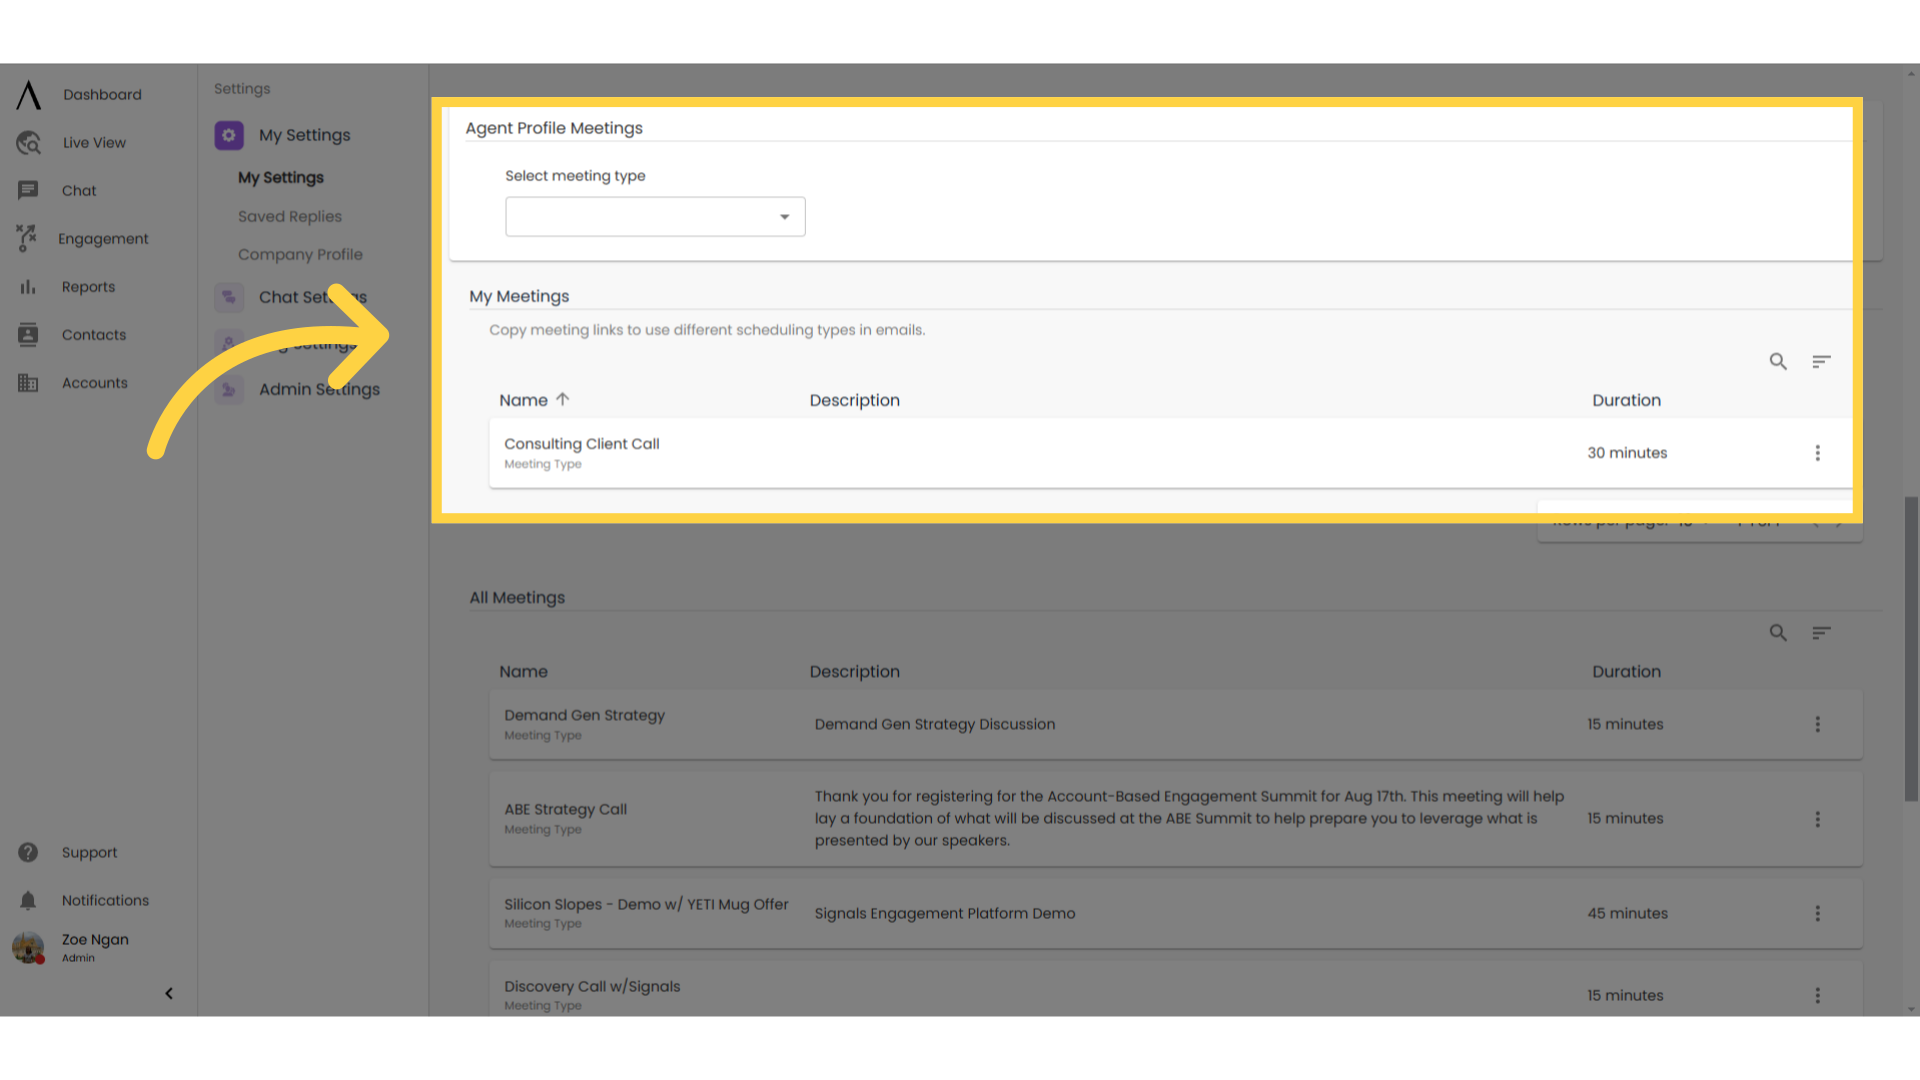The image size is (1920, 1080).
Task: Navigate to Chat section
Action: point(78,190)
